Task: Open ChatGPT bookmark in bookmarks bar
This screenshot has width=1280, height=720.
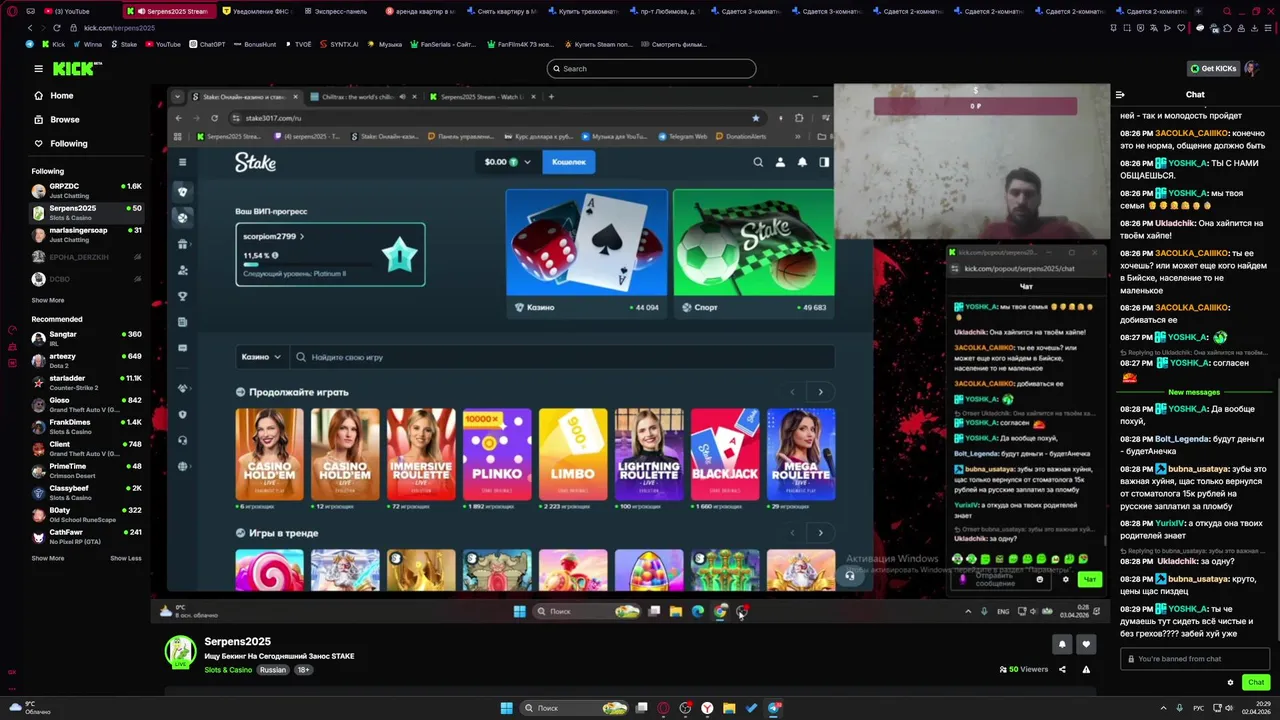Action: (x=207, y=44)
